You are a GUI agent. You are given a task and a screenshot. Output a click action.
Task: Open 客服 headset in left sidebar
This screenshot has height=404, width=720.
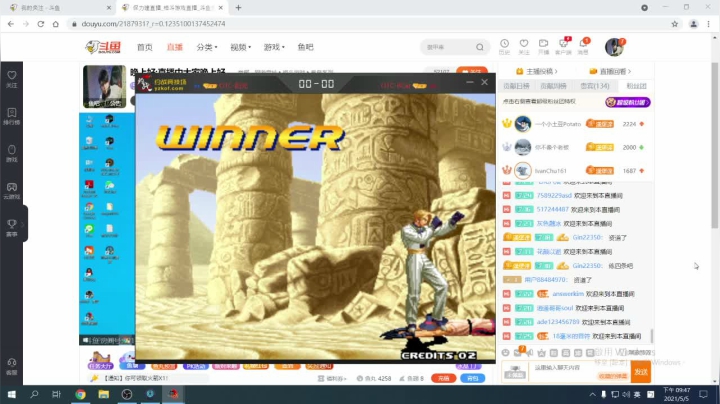click(x=11, y=366)
